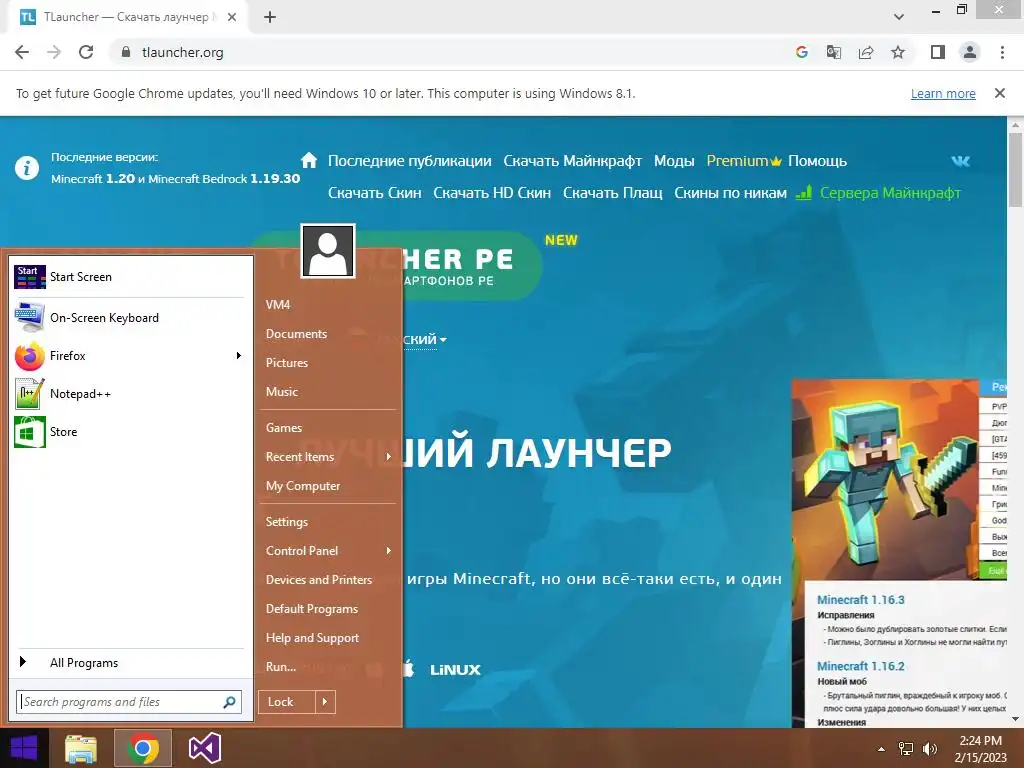This screenshot has height=768, width=1024.
Task: Open taskbar clock and date
Action: click(x=980, y=749)
